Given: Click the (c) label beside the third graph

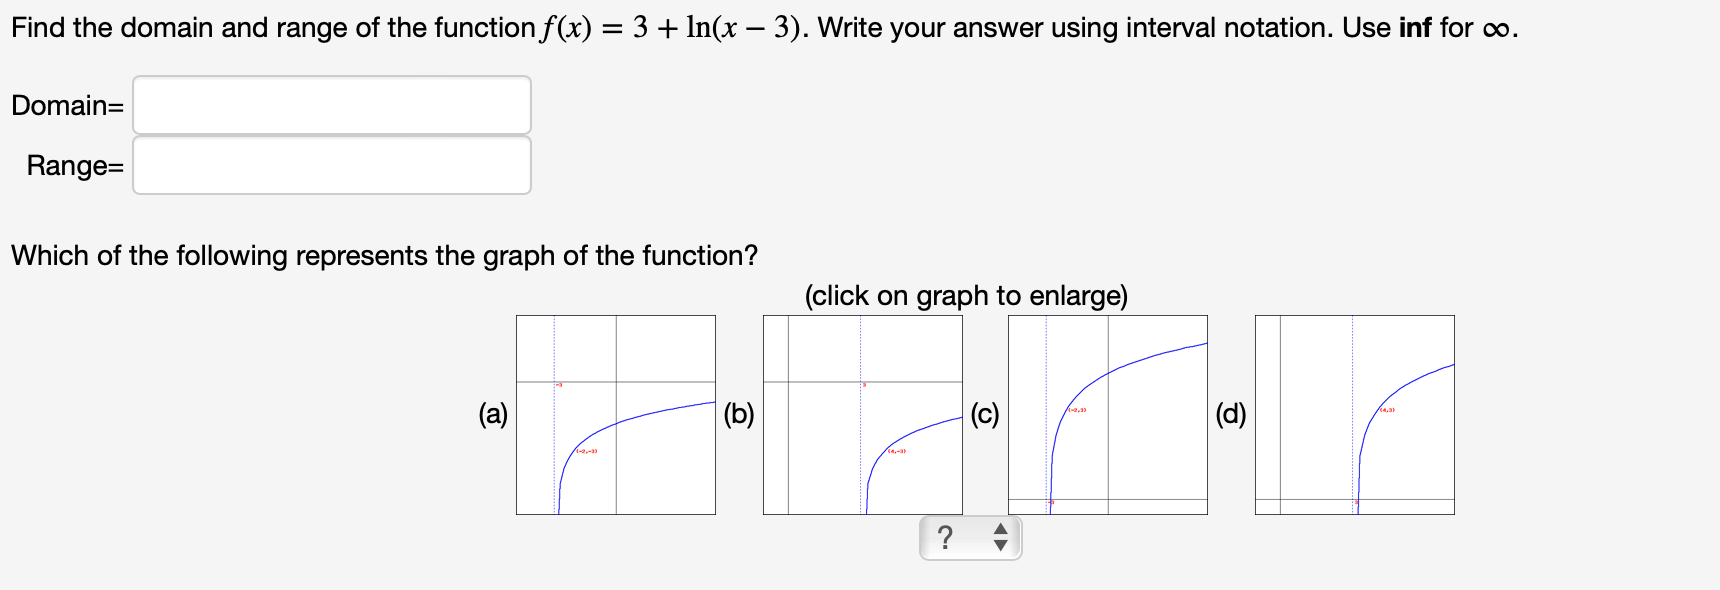Looking at the screenshot, I should [x=986, y=413].
